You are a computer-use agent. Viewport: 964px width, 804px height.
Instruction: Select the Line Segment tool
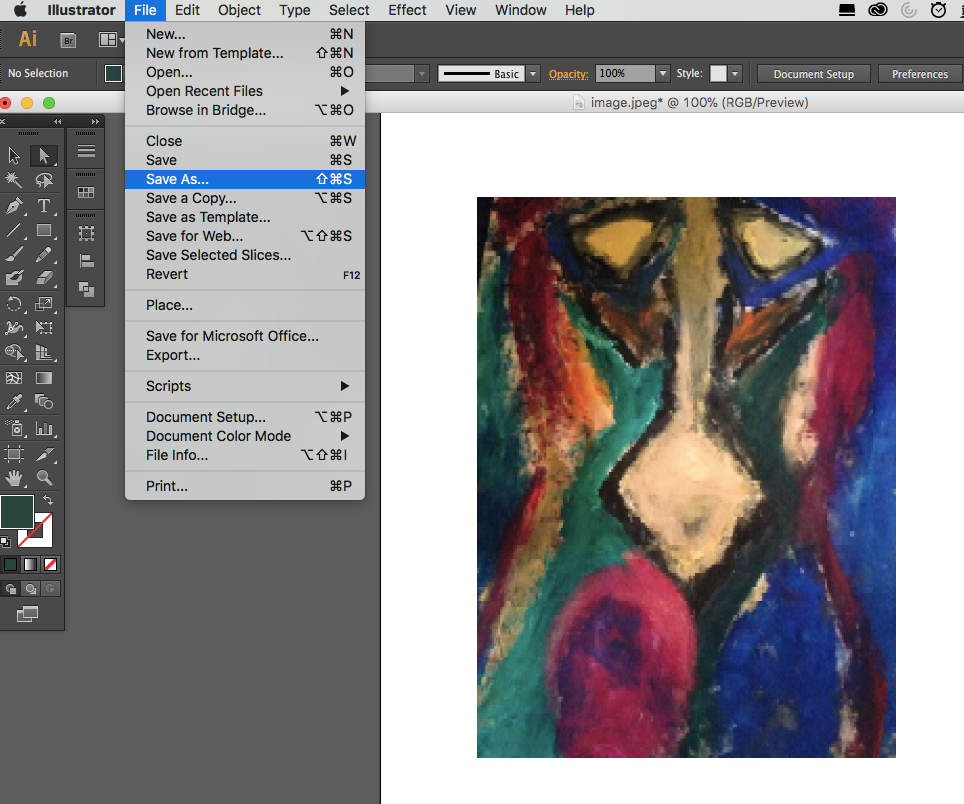14,230
